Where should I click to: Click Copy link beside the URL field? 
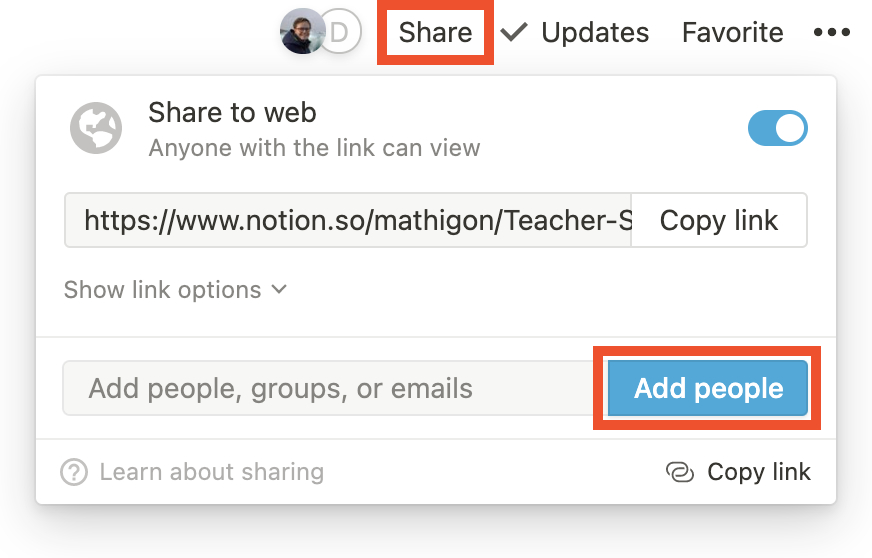[x=719, y=220]
